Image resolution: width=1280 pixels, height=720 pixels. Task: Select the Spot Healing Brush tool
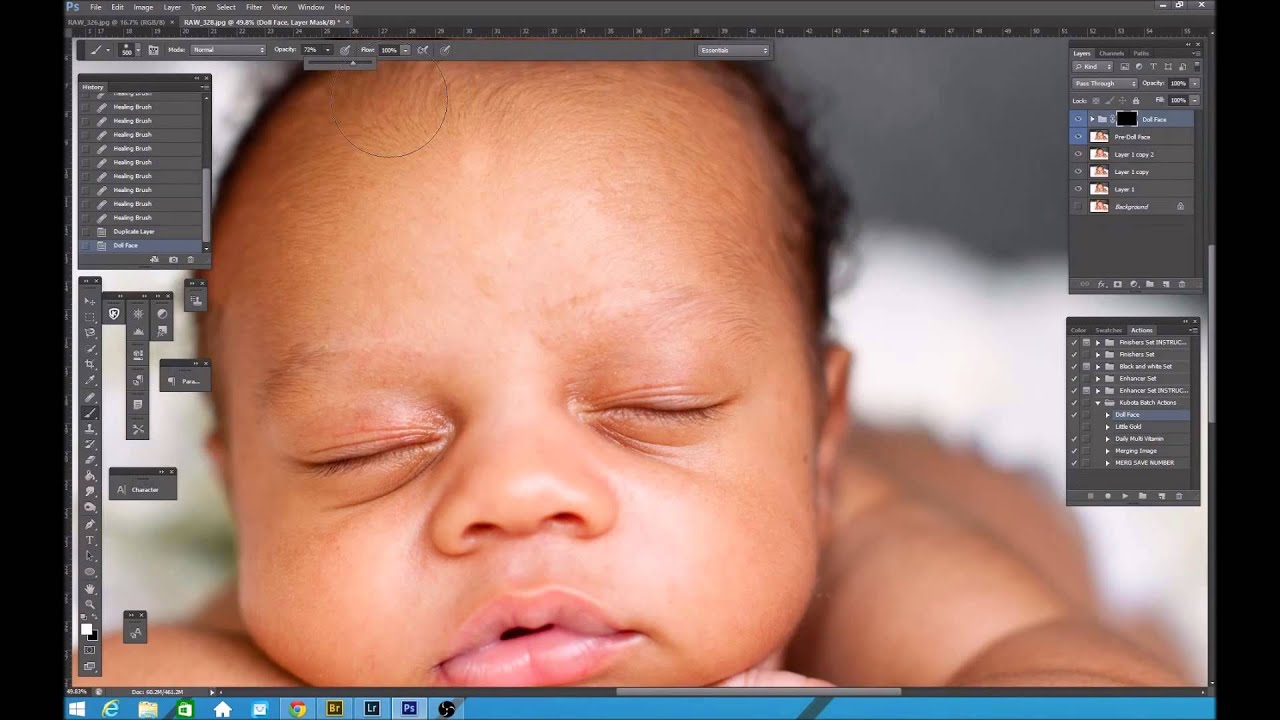[90, 398]
